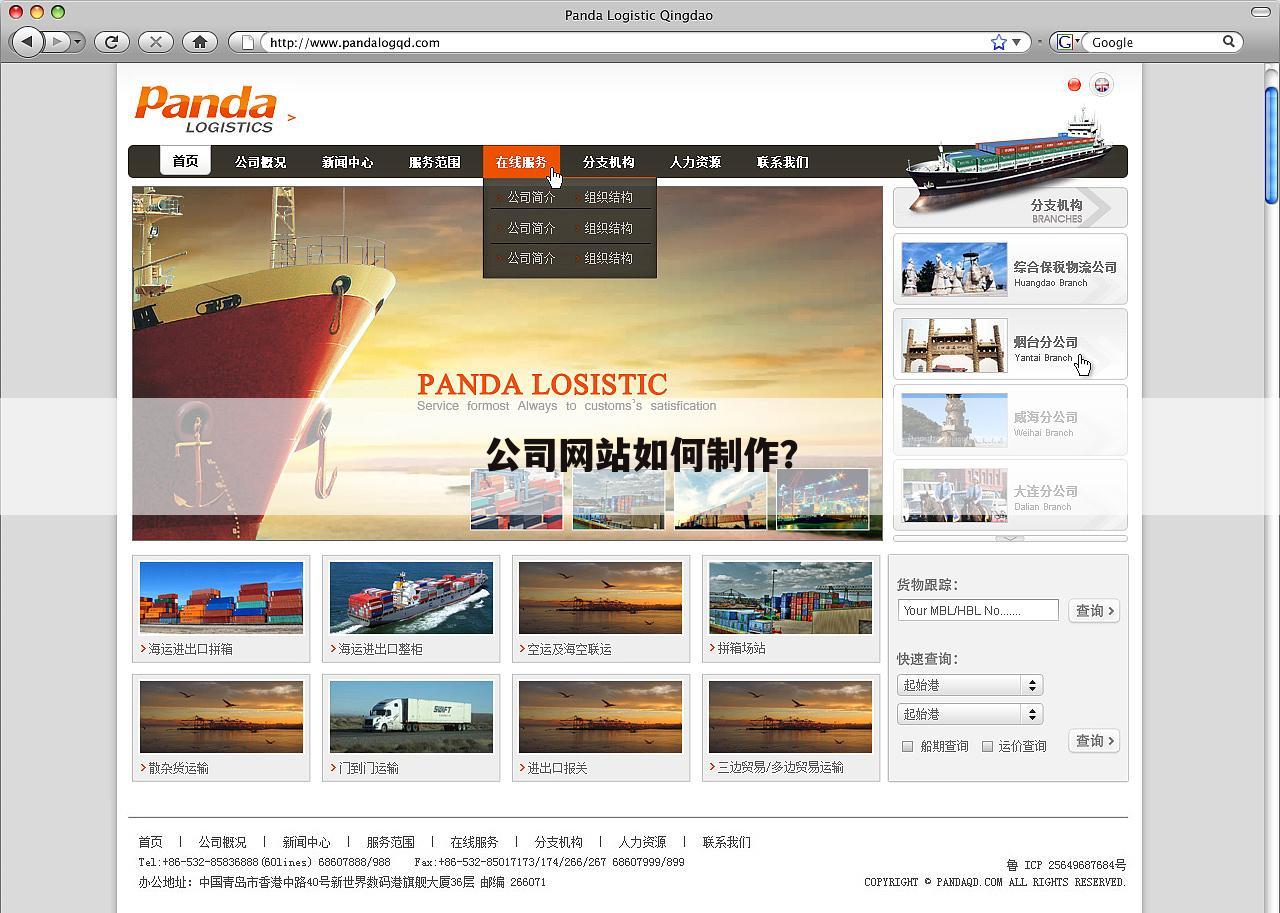Click the 分支机构 BRANCHES panel header

pos(1010,208)
